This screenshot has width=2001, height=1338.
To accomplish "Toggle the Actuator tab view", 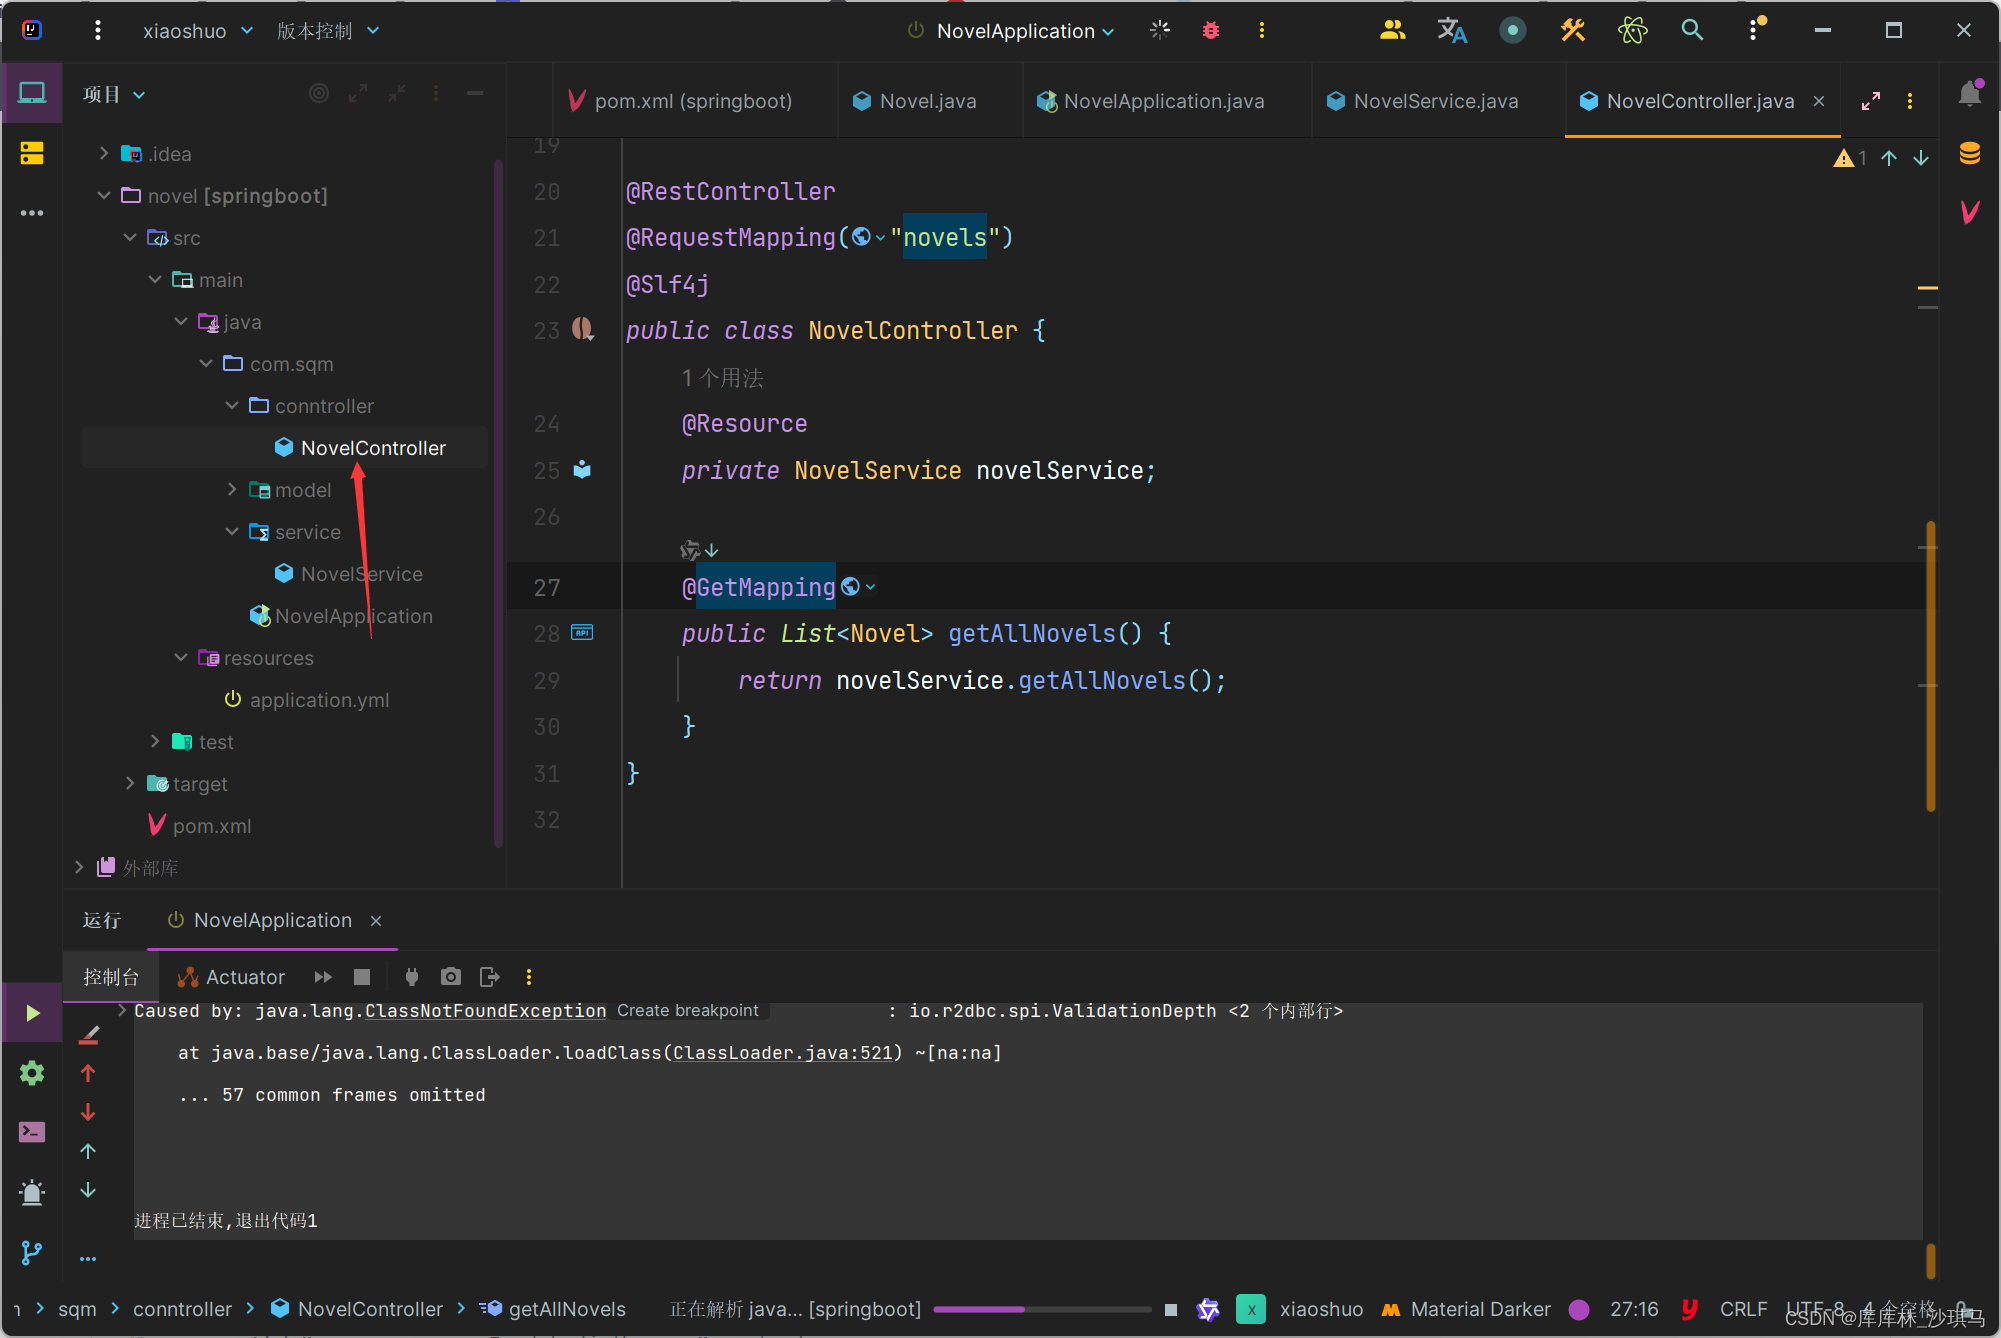I will (230, 975).
